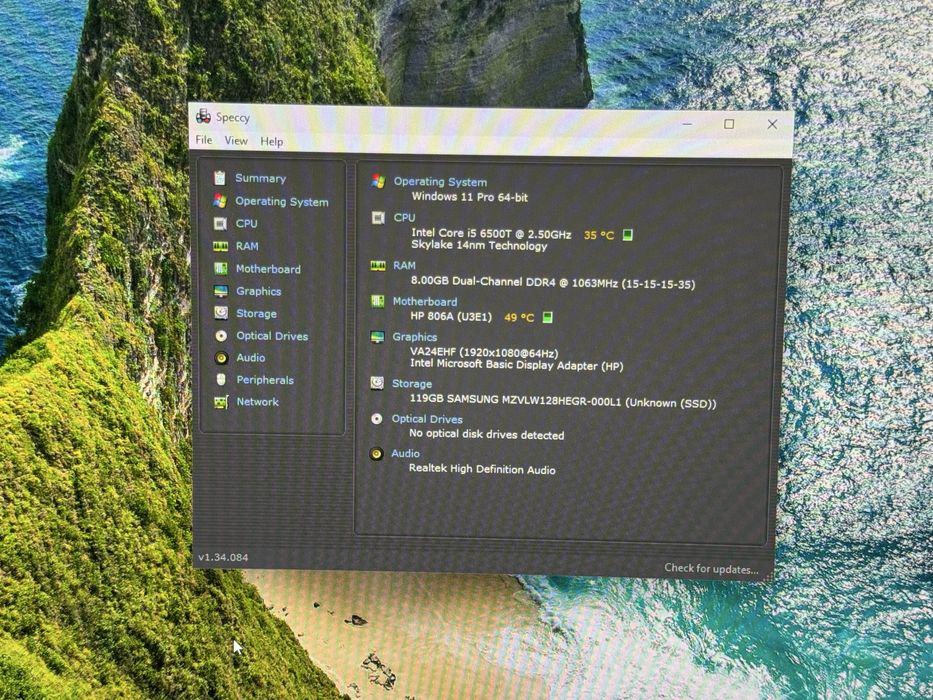
Task: Click the Windows flag icon in the summary panel
Action: click(378, 181)
